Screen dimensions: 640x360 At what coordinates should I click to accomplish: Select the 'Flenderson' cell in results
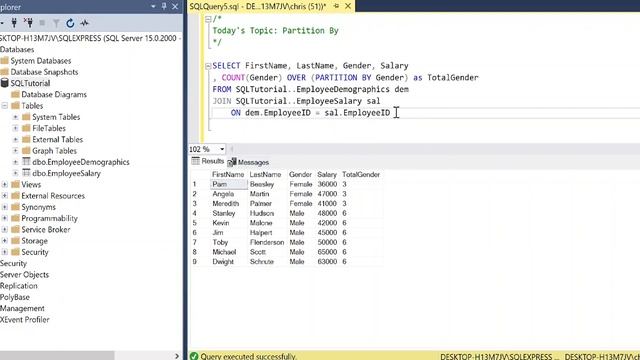[x=267, y=242]
